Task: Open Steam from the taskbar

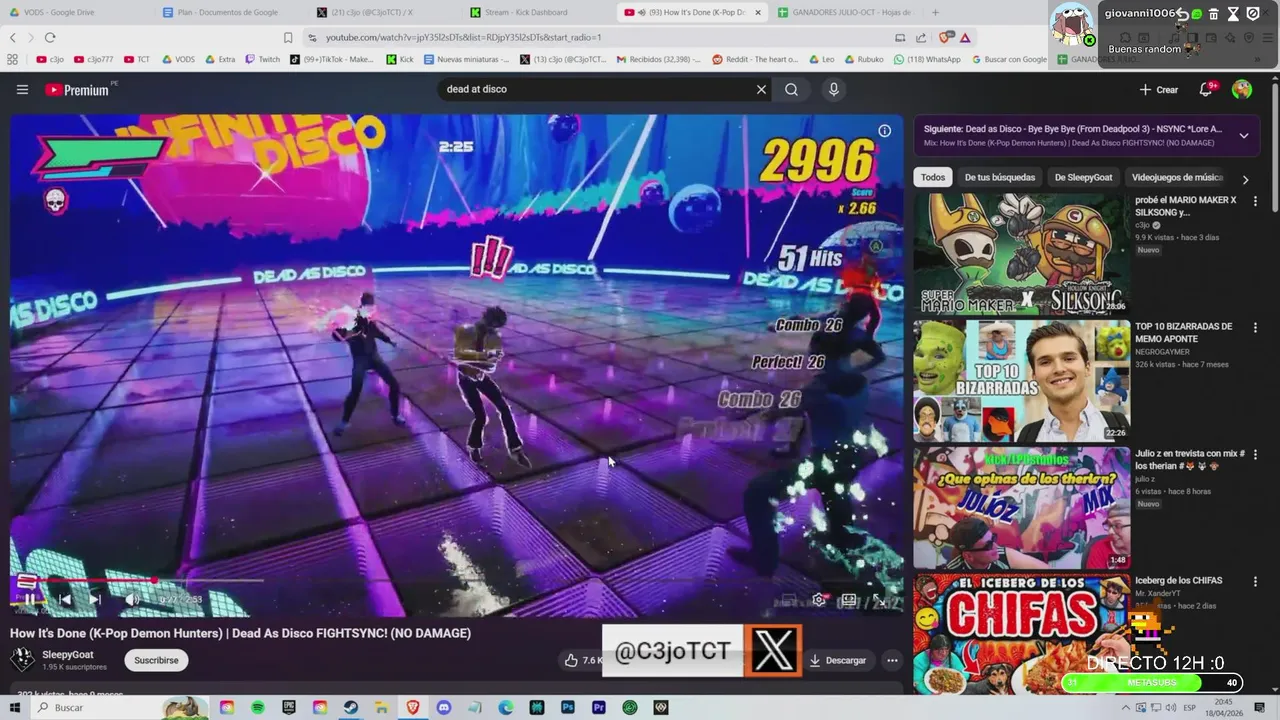Action: [351, 707]
